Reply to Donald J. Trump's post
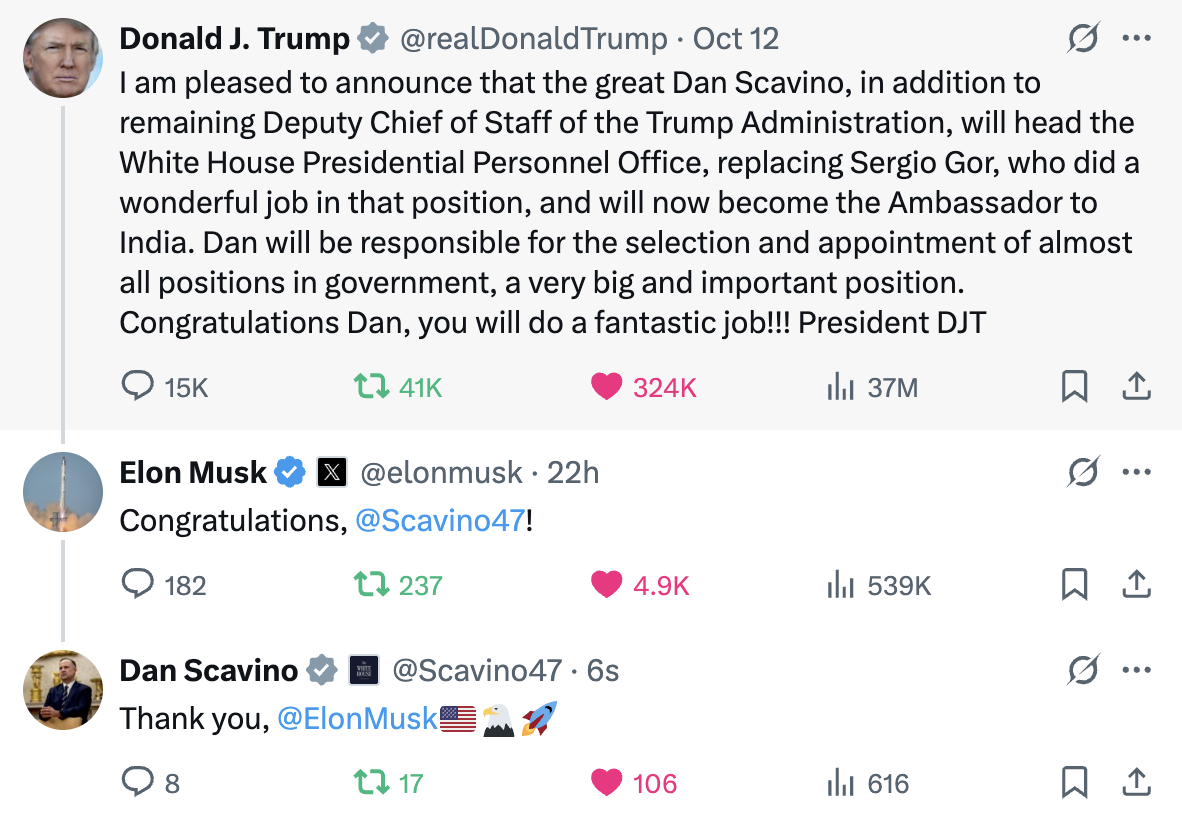This screenshot has width=1182, height=814. [137, 386]
